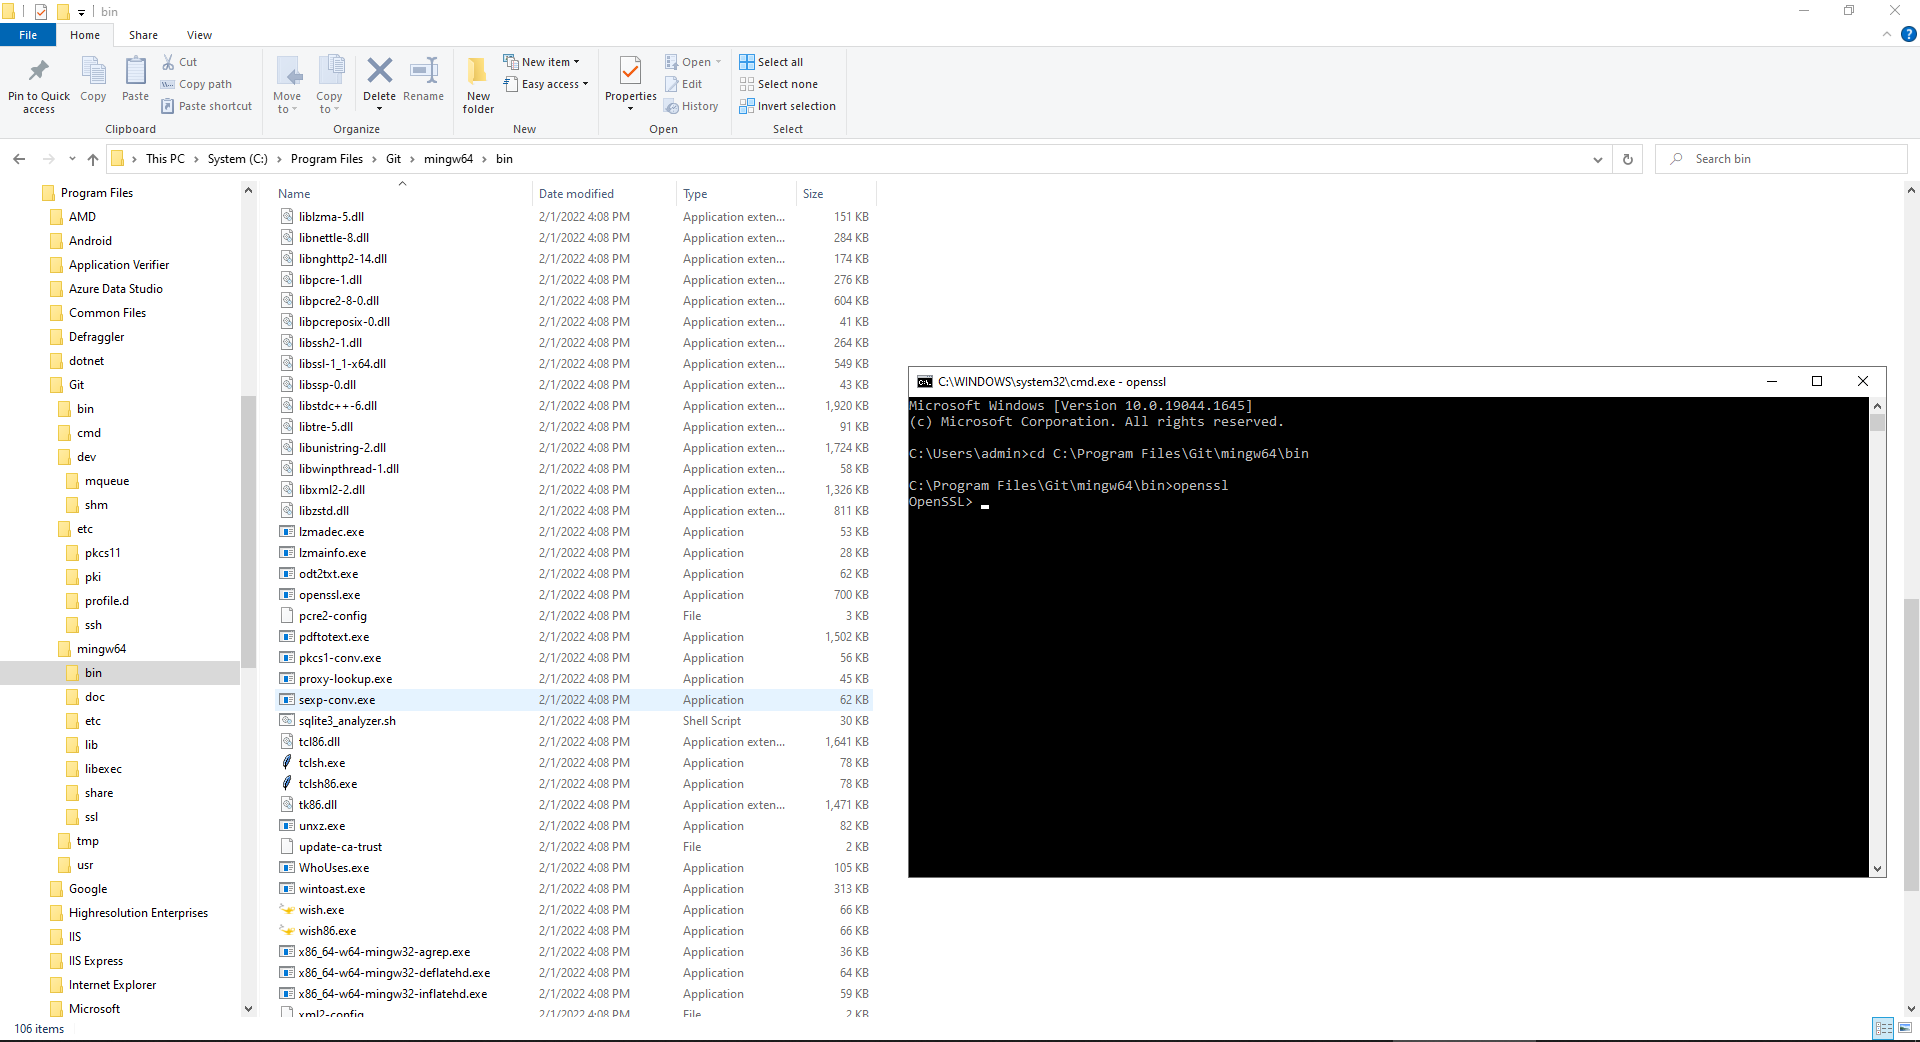The image size is (1920, 1042).
Task: Click the navigation pane scrollbar down arrow
Action: (x=249, y=1009)
